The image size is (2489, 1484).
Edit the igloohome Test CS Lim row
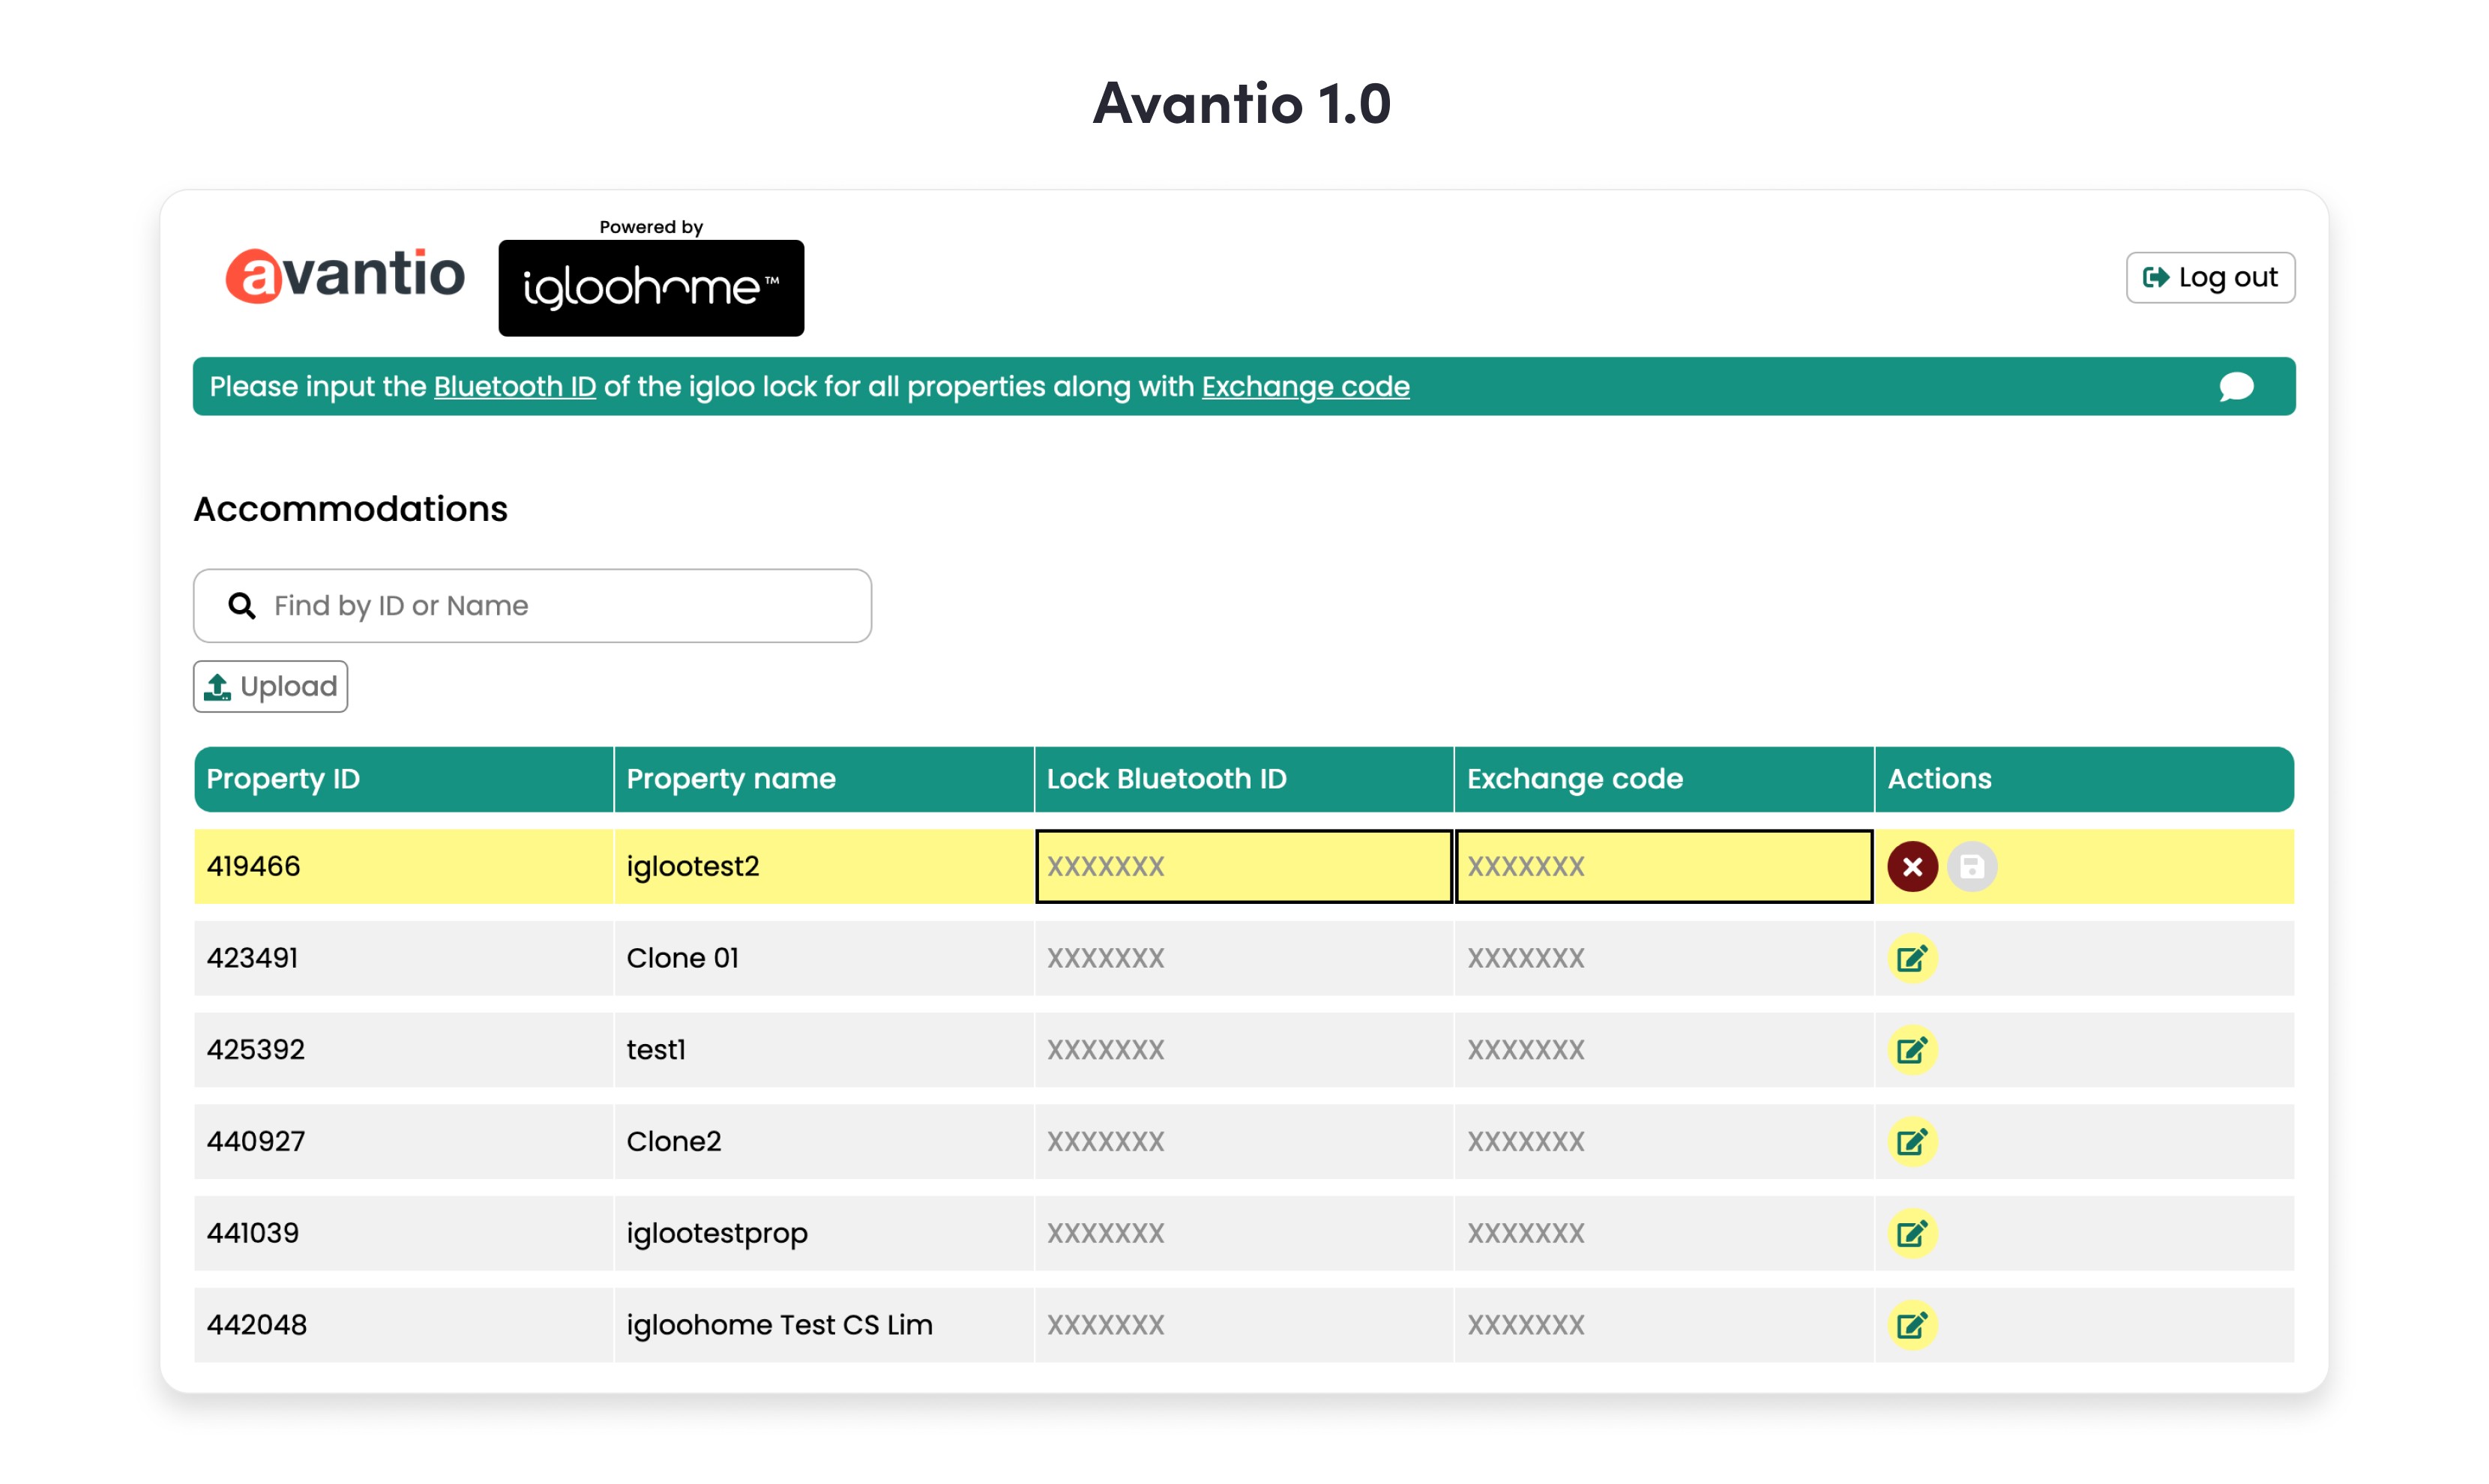[1912, 1325]
